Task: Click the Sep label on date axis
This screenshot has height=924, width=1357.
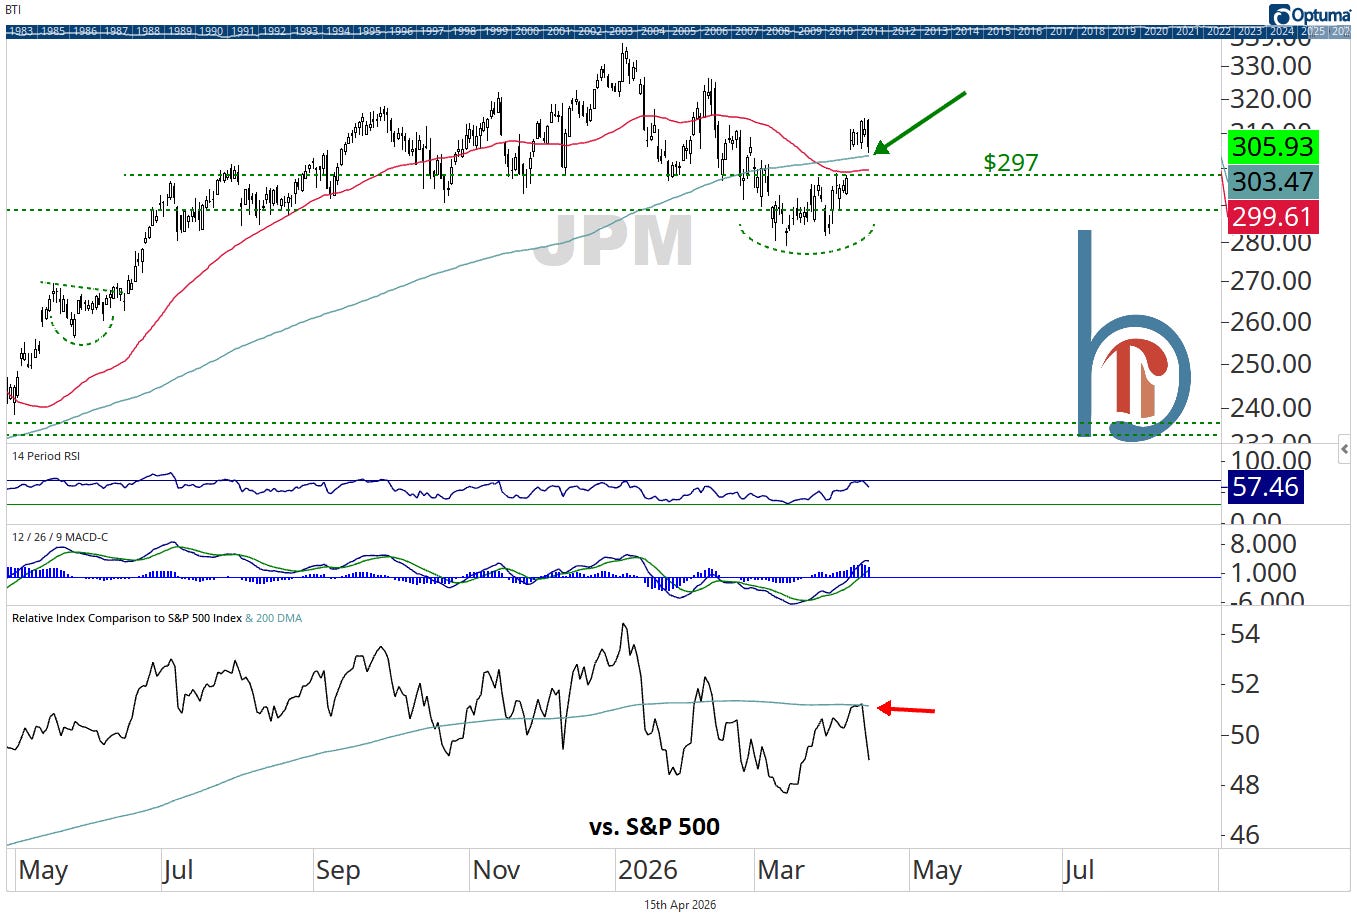Action: pyautogui.click(x=338, y=870)
